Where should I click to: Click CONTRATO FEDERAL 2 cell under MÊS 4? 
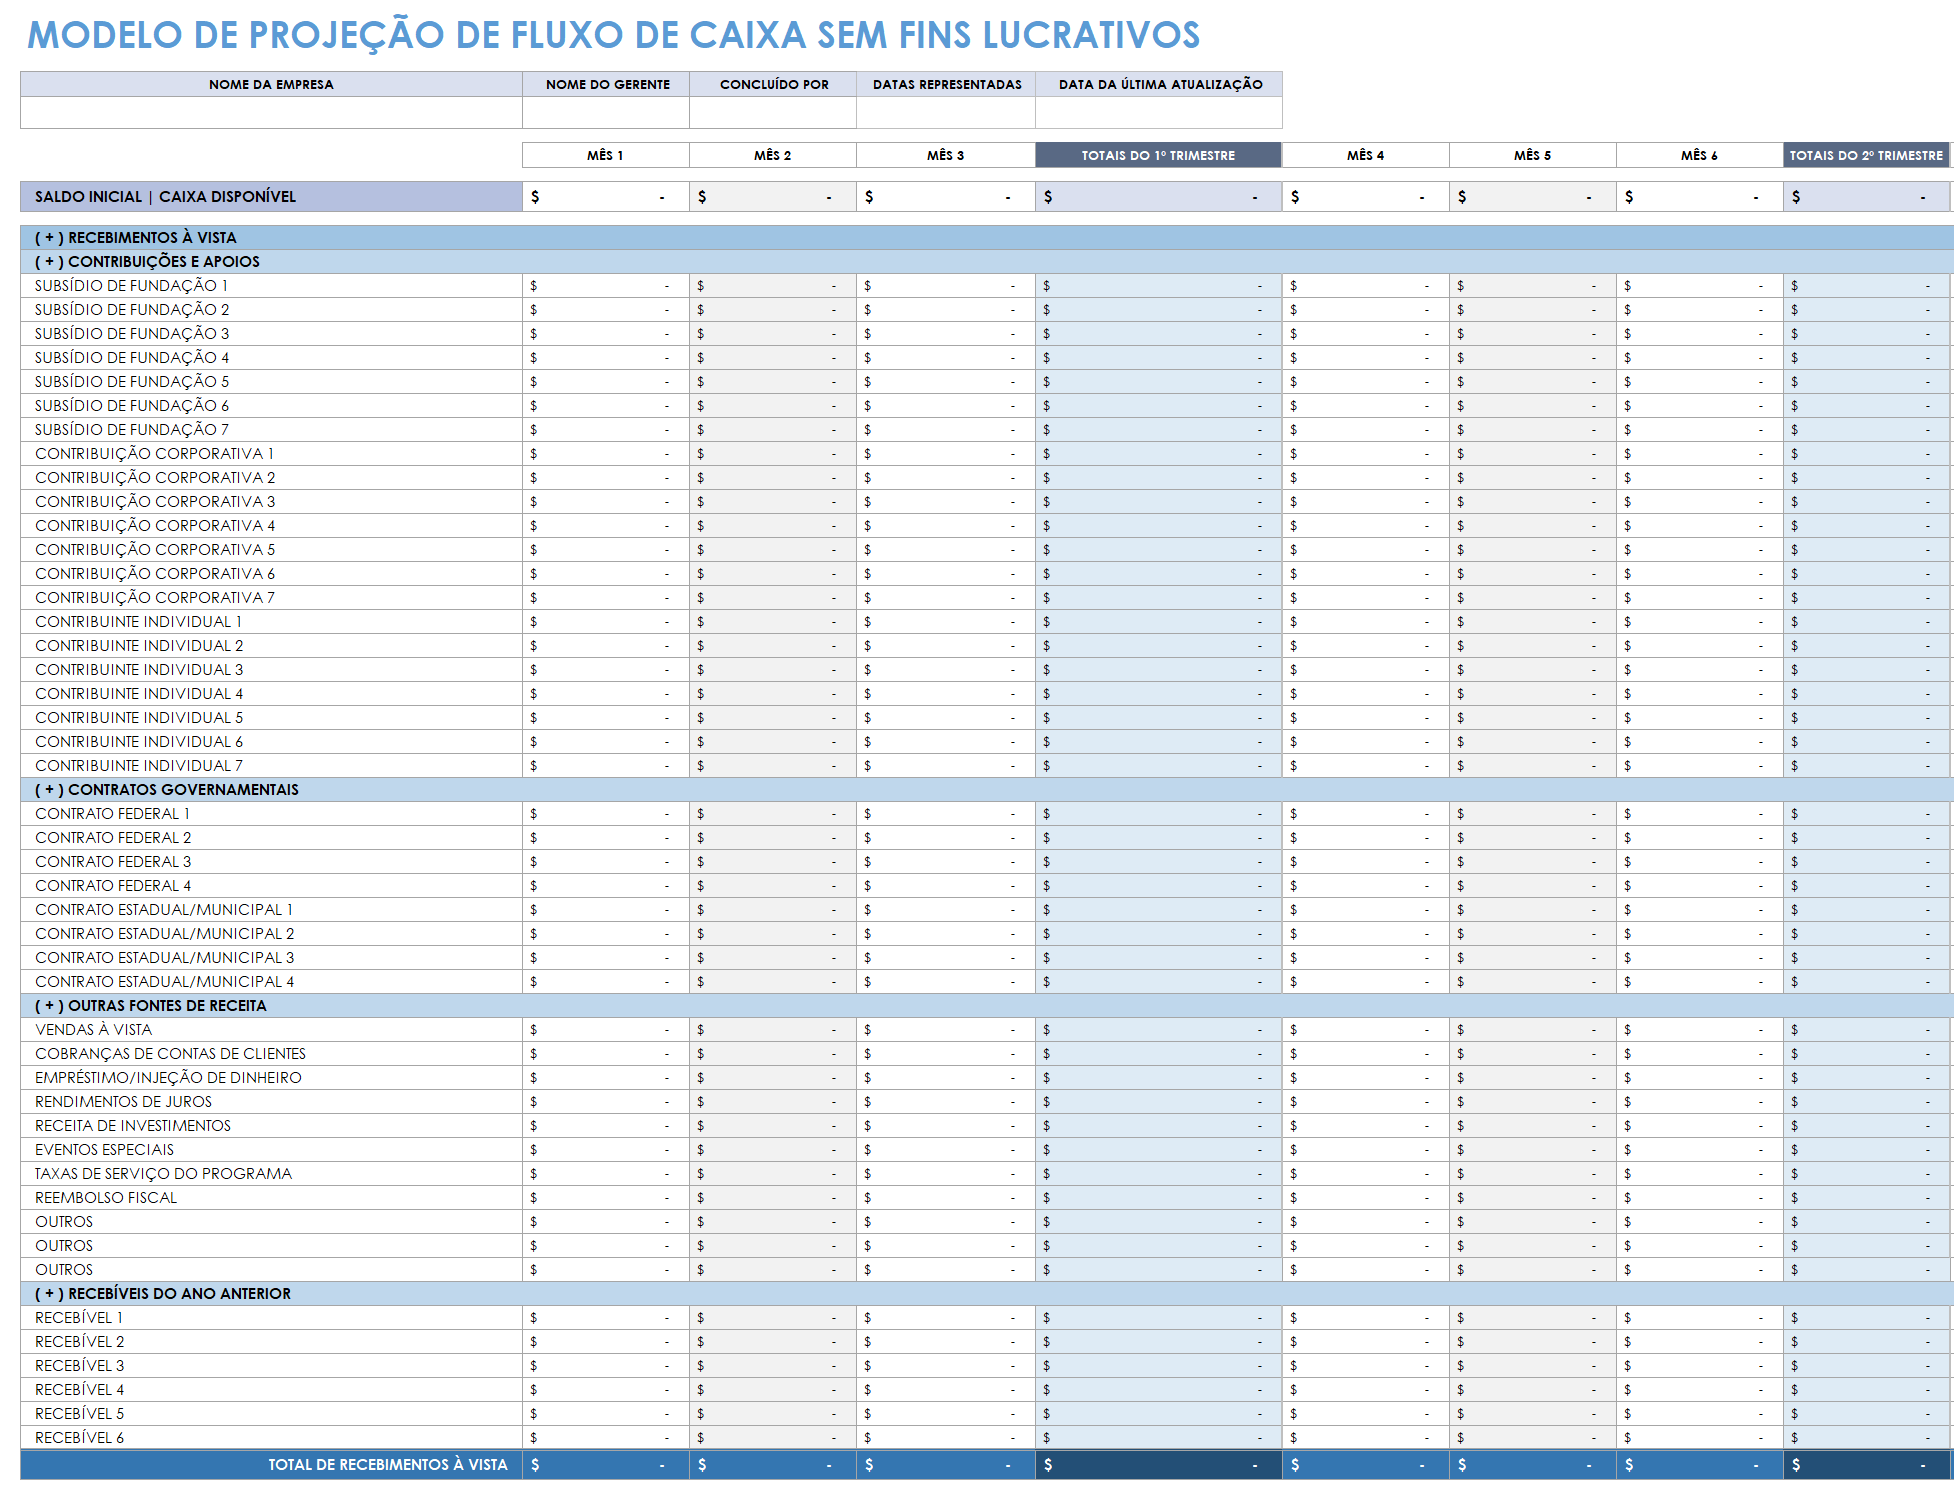tap(1366, 838)
